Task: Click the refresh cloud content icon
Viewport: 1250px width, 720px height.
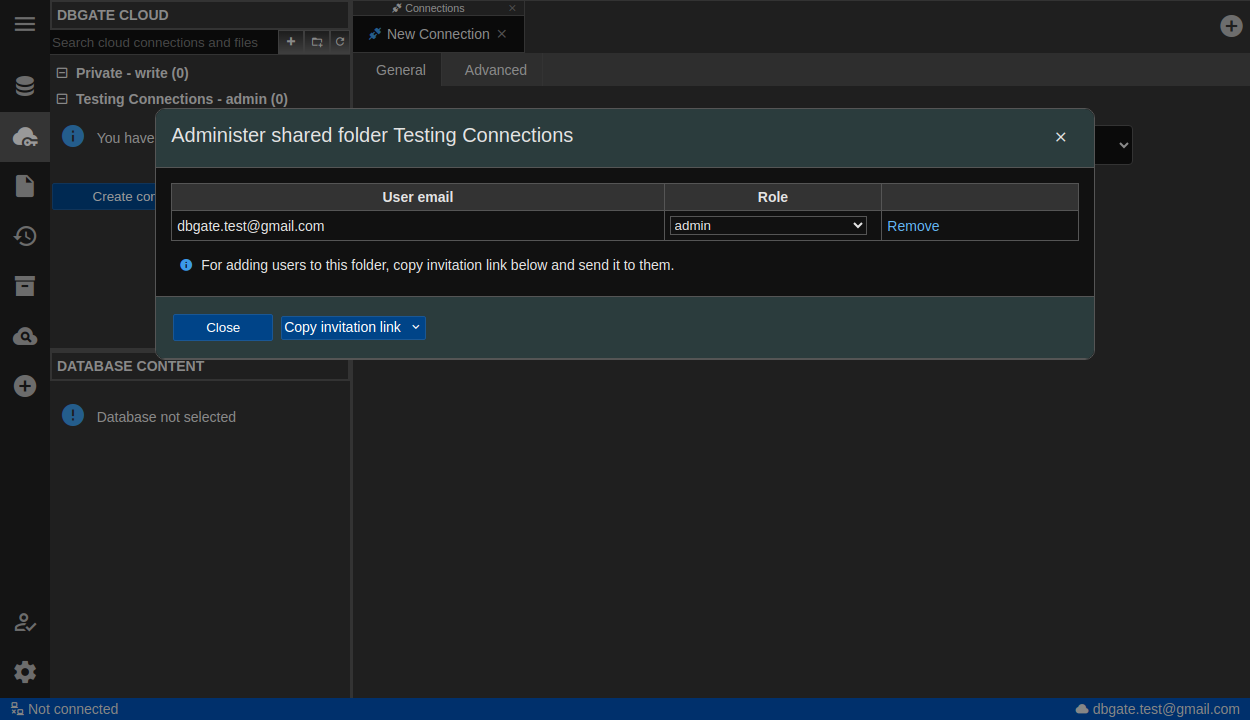Action: tap(340, 42)
